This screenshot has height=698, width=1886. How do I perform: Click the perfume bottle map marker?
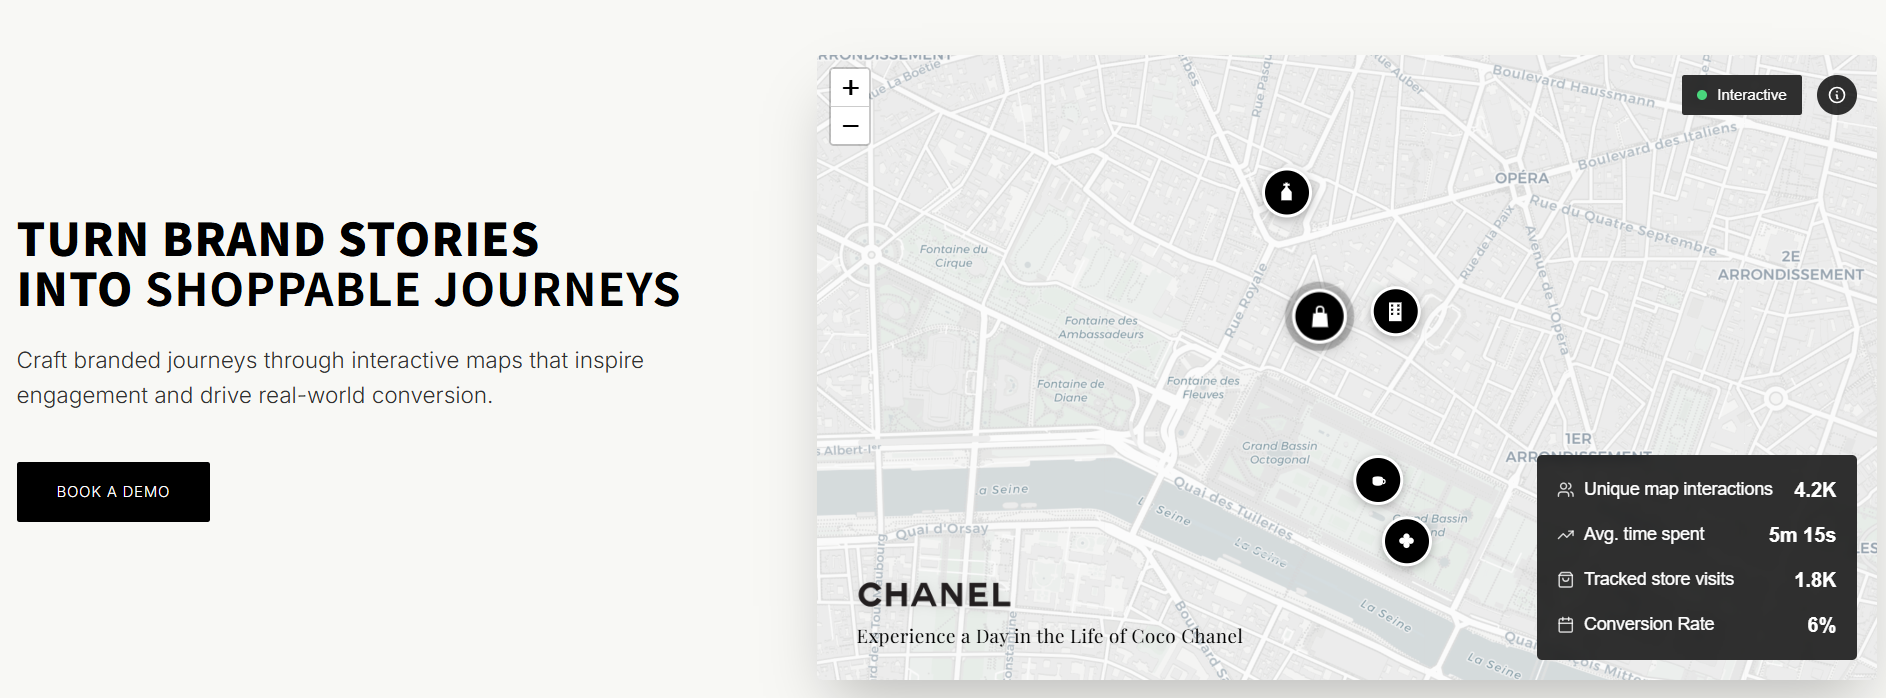point(1286,192)
